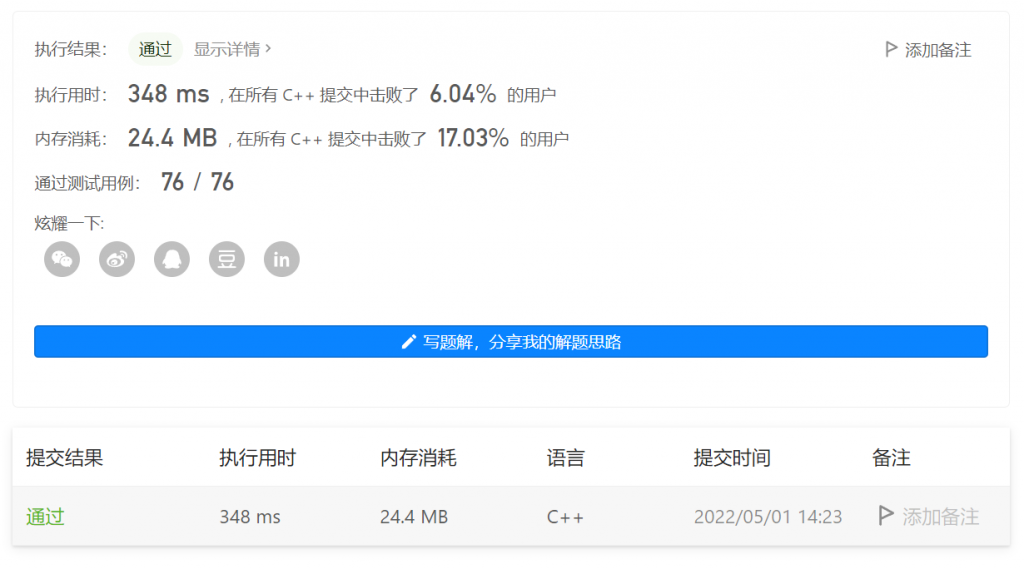1024x569 pixels.
Task: Click the 76 / 76 test case count
Action: (197, 182)
